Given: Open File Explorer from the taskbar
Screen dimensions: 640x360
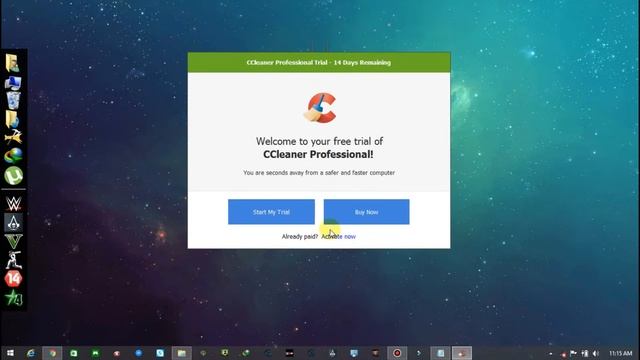Looking at the screenshot, I should click(x=182, y=353).
